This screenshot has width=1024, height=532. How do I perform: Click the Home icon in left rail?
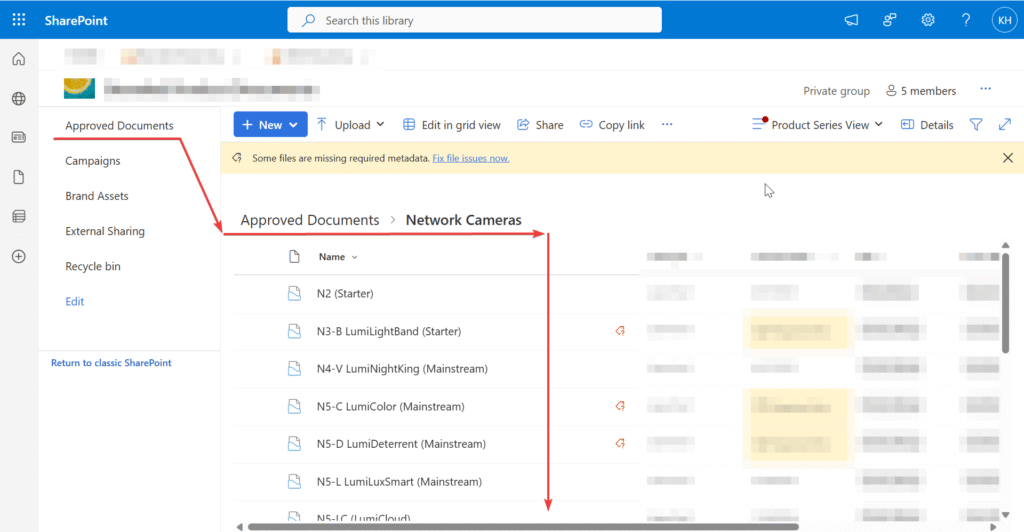(18, 59)
